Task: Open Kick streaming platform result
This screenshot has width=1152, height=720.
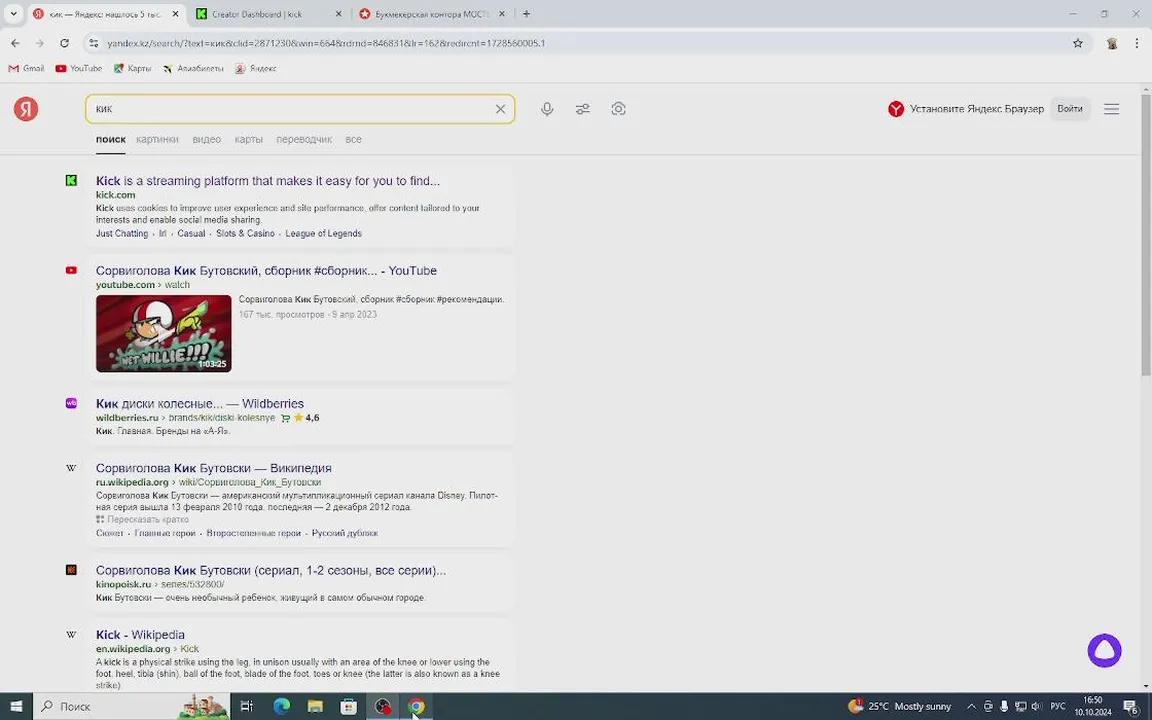Action: click(x=267, y=181)
